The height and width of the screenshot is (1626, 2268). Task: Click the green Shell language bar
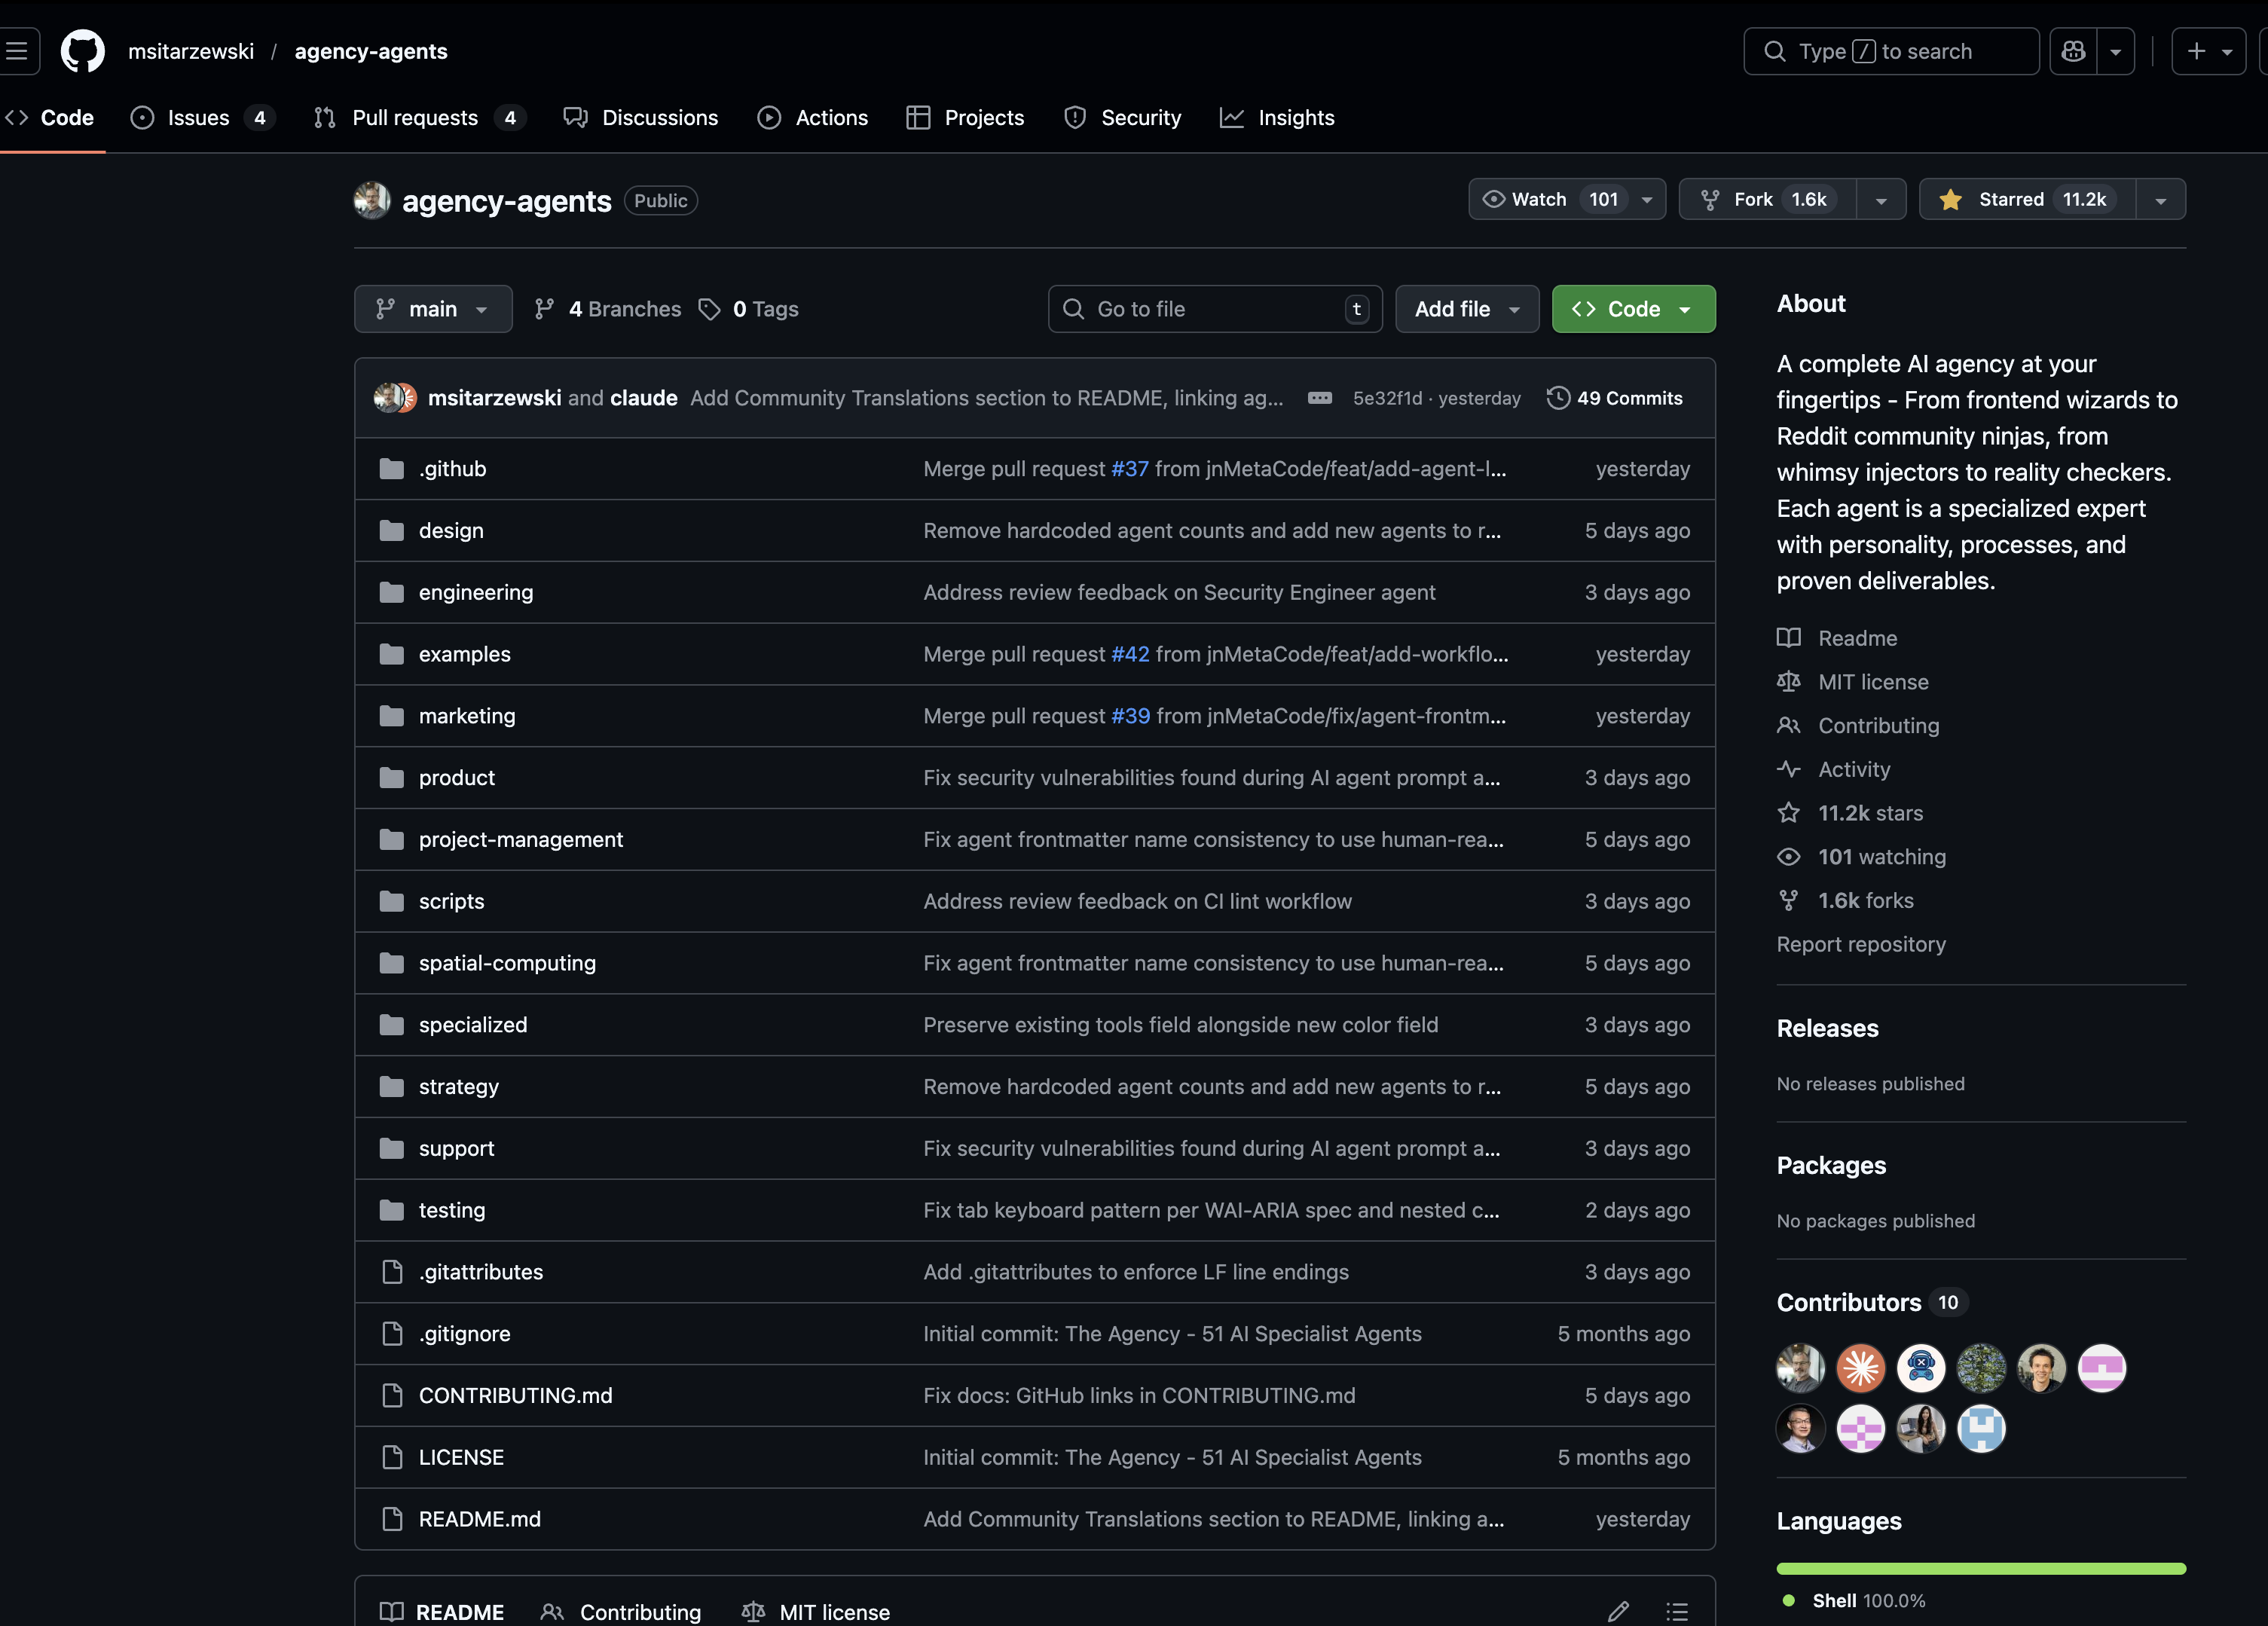tap(1980, 1568)
